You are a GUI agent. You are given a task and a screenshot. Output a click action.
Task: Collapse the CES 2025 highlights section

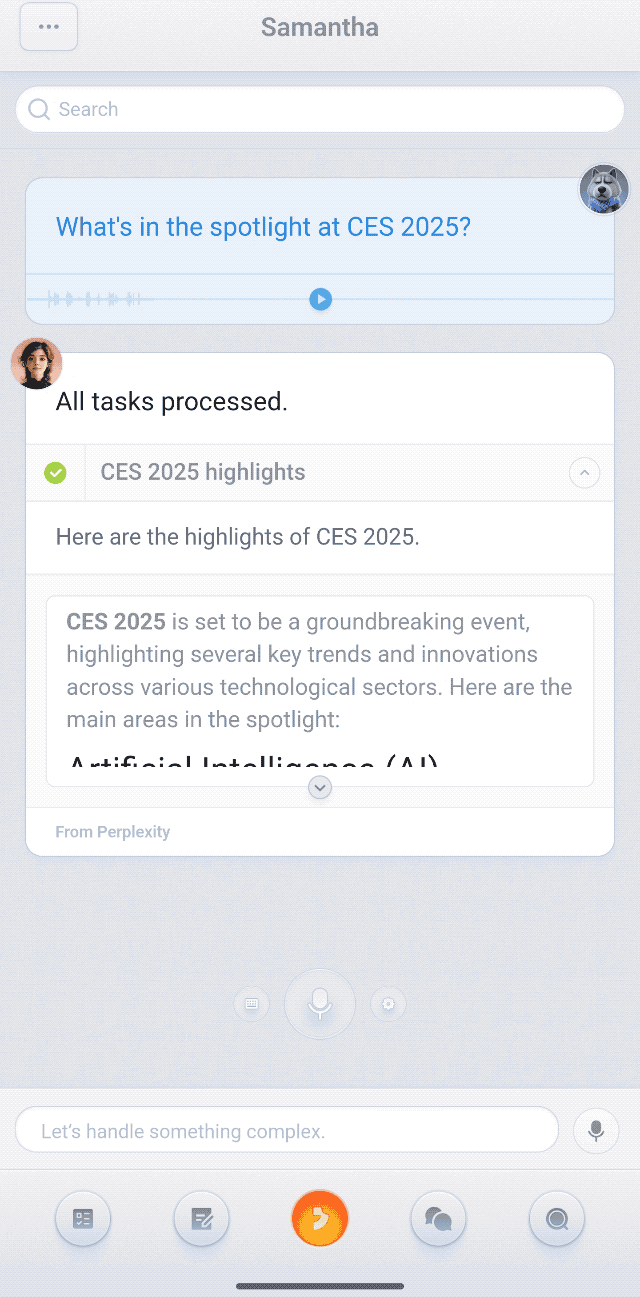(584, 473)
